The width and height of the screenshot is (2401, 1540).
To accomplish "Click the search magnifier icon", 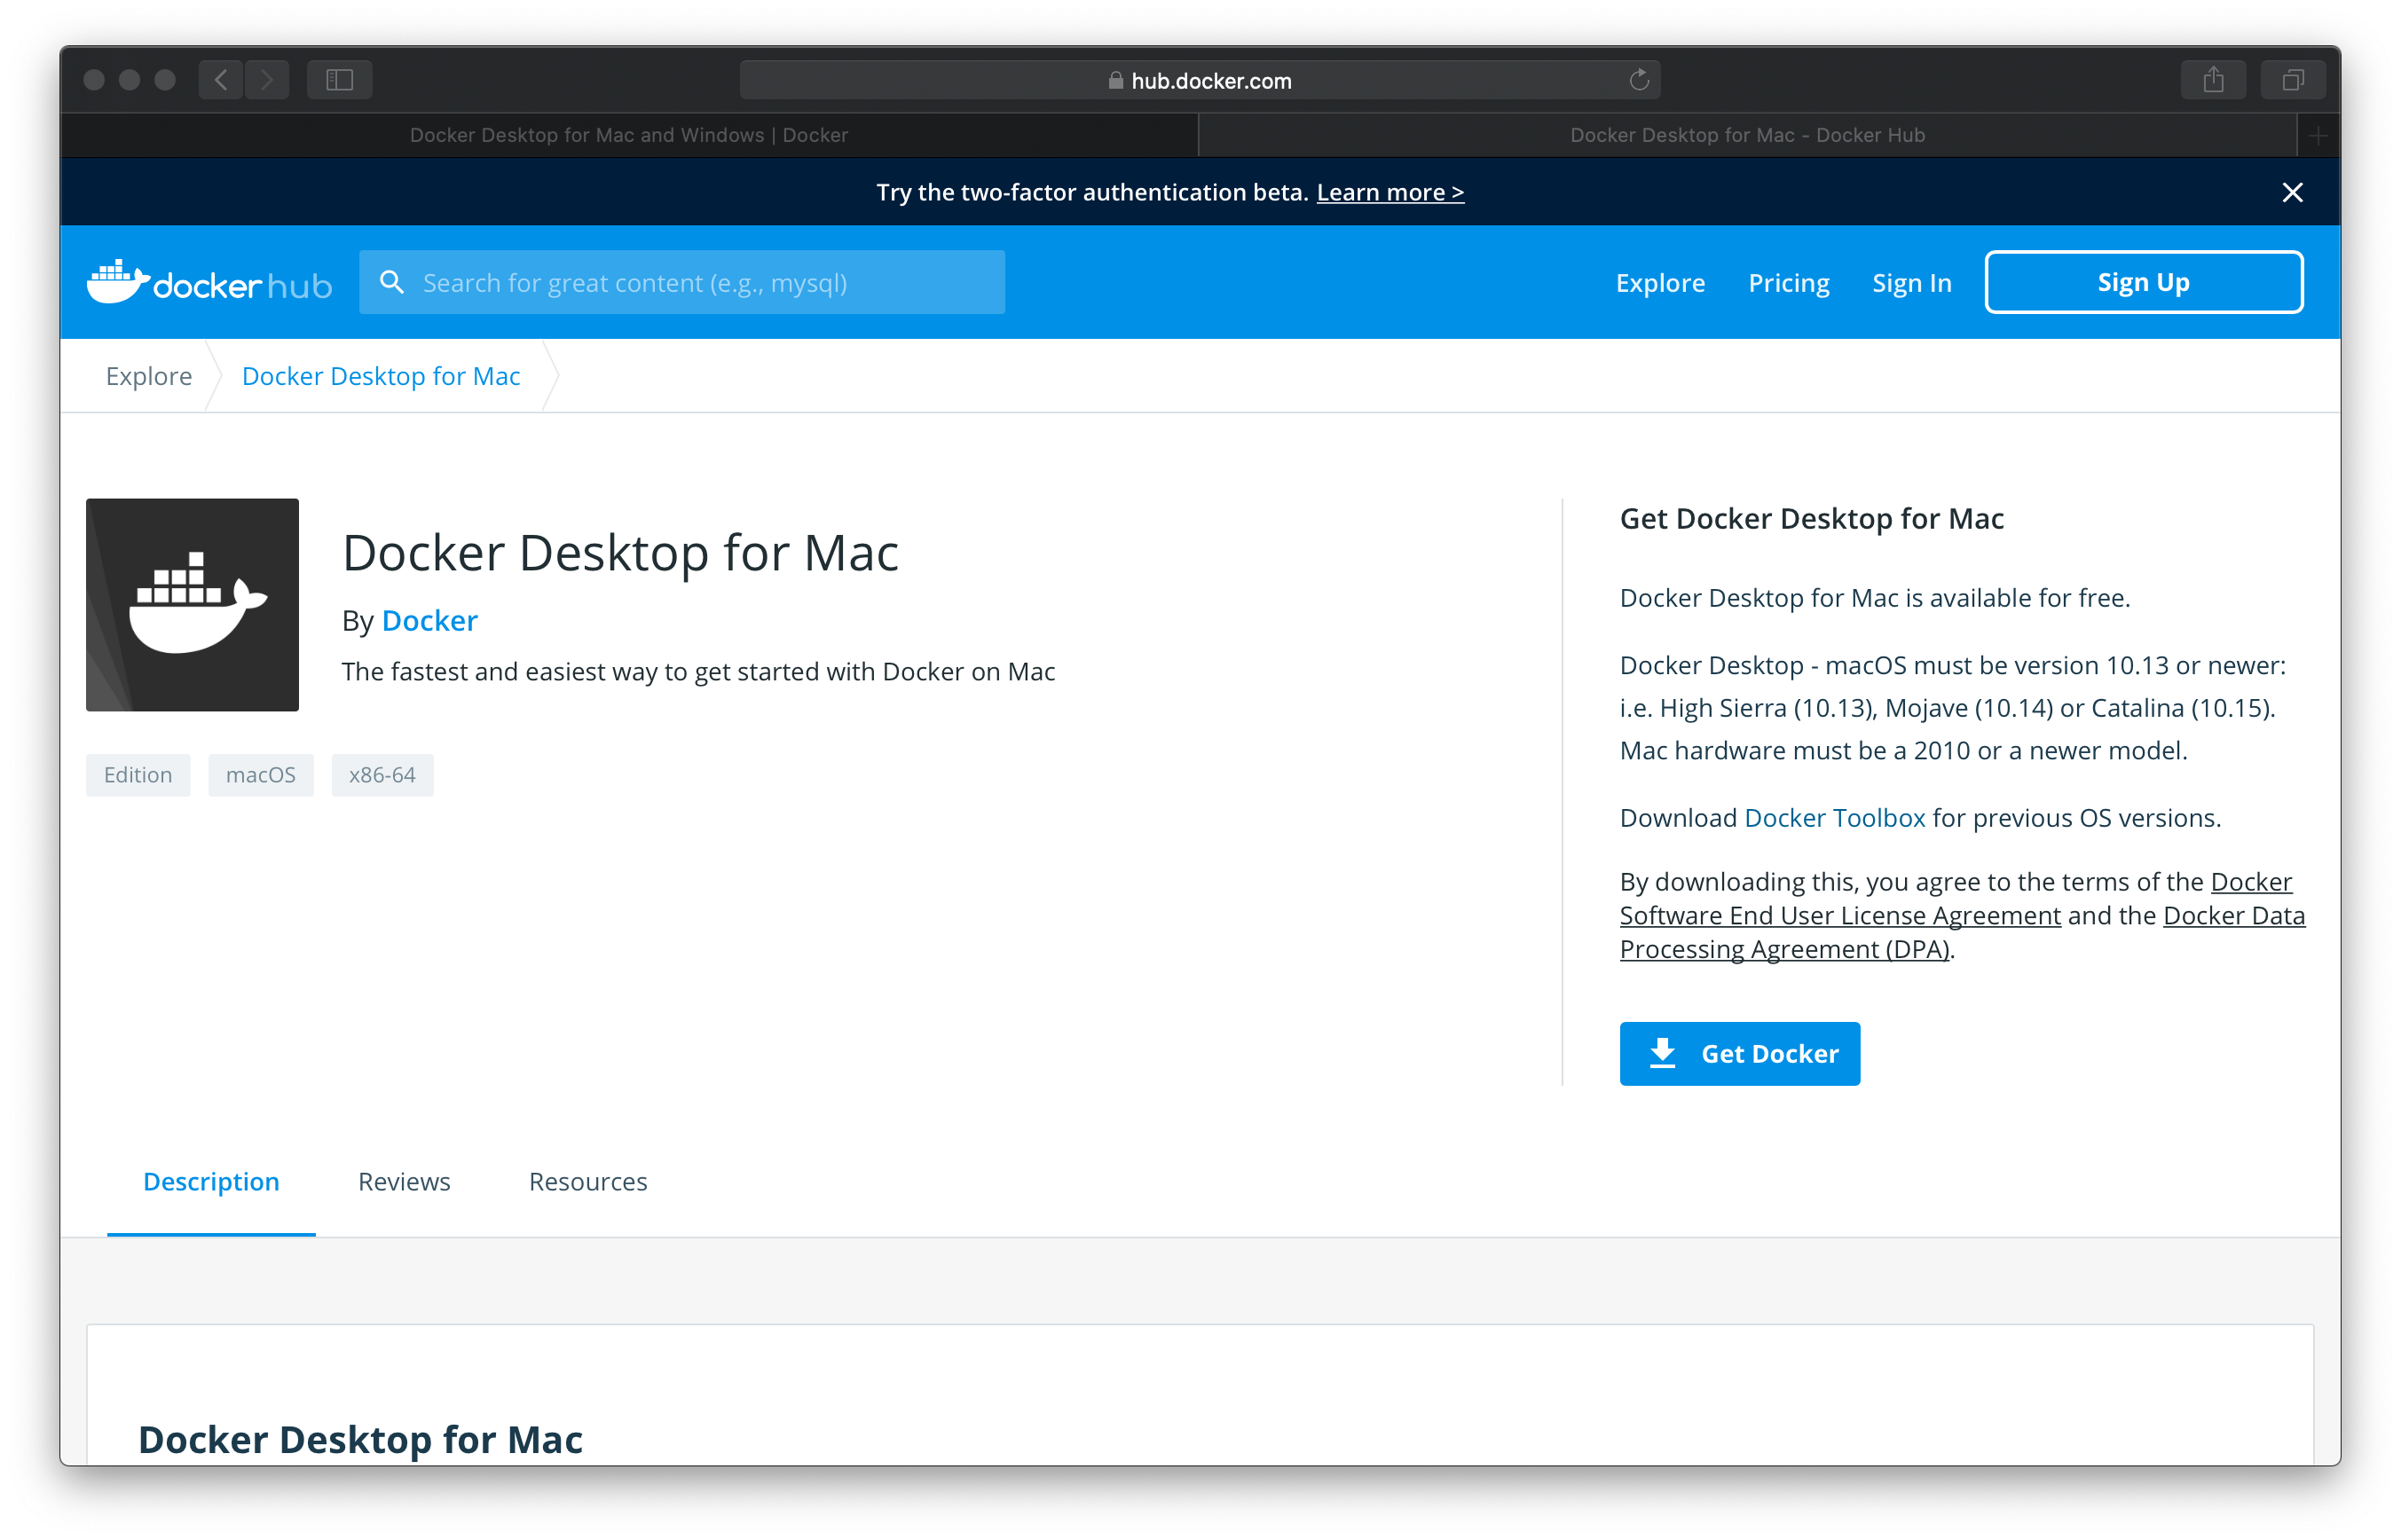I will (x=392, y=283).
